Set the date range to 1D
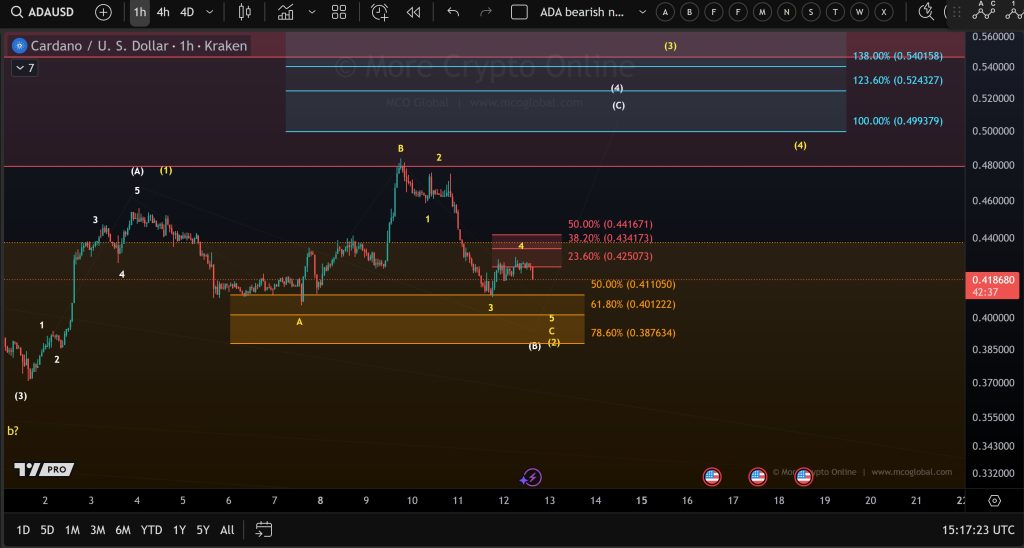 click(x=23, y=529)
